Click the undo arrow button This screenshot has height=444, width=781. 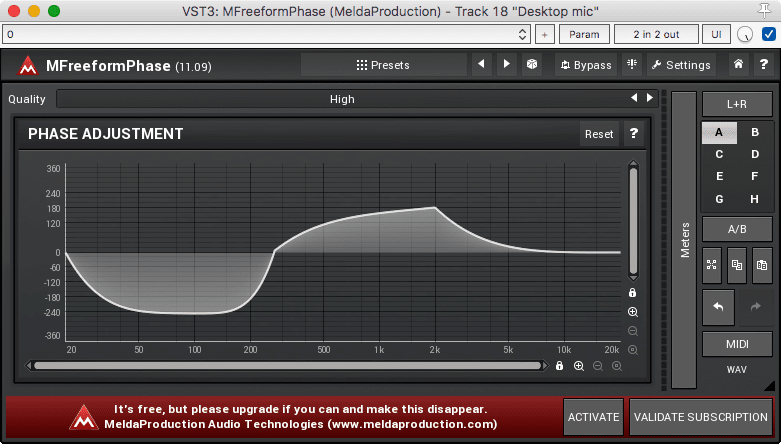(x=718, y=307)
